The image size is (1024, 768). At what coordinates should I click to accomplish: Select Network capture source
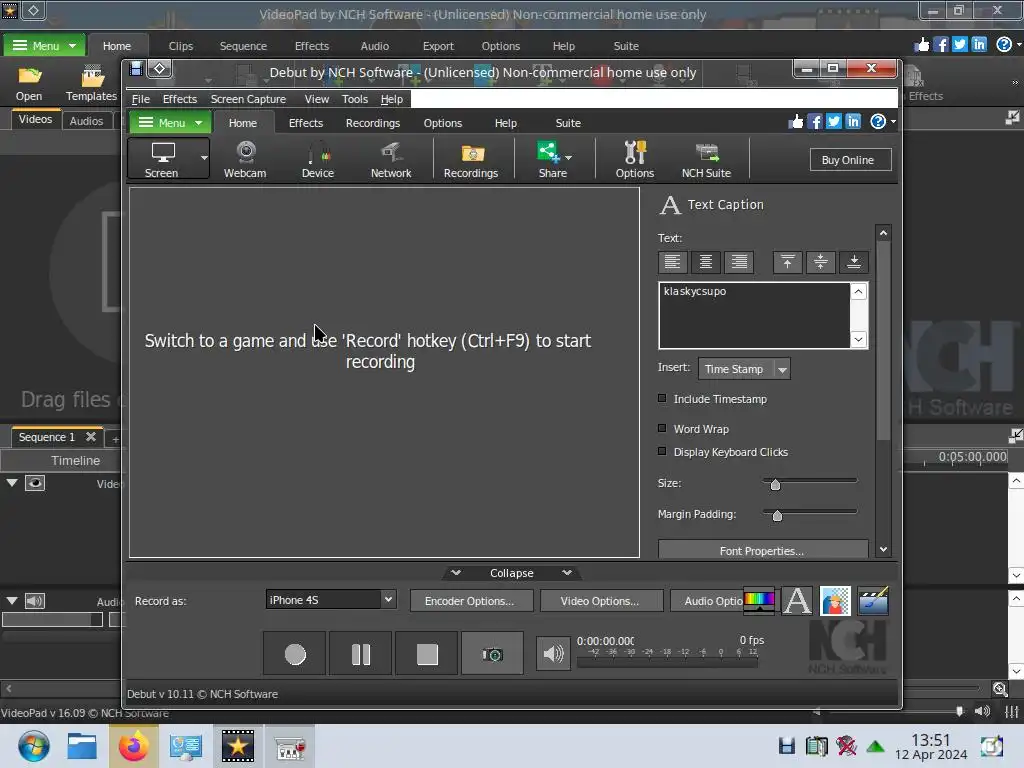391,159
